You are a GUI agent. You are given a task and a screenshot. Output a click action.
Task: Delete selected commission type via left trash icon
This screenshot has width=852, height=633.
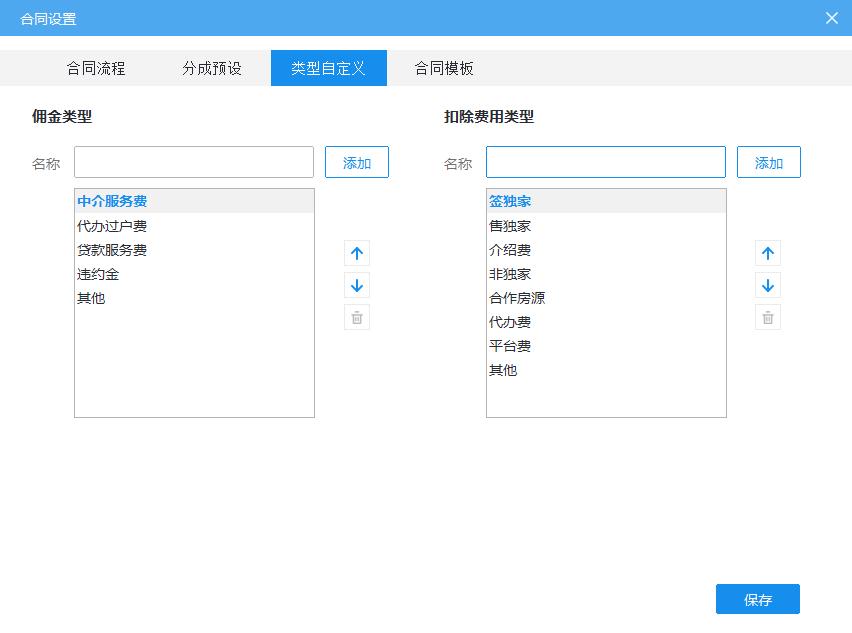357,317
